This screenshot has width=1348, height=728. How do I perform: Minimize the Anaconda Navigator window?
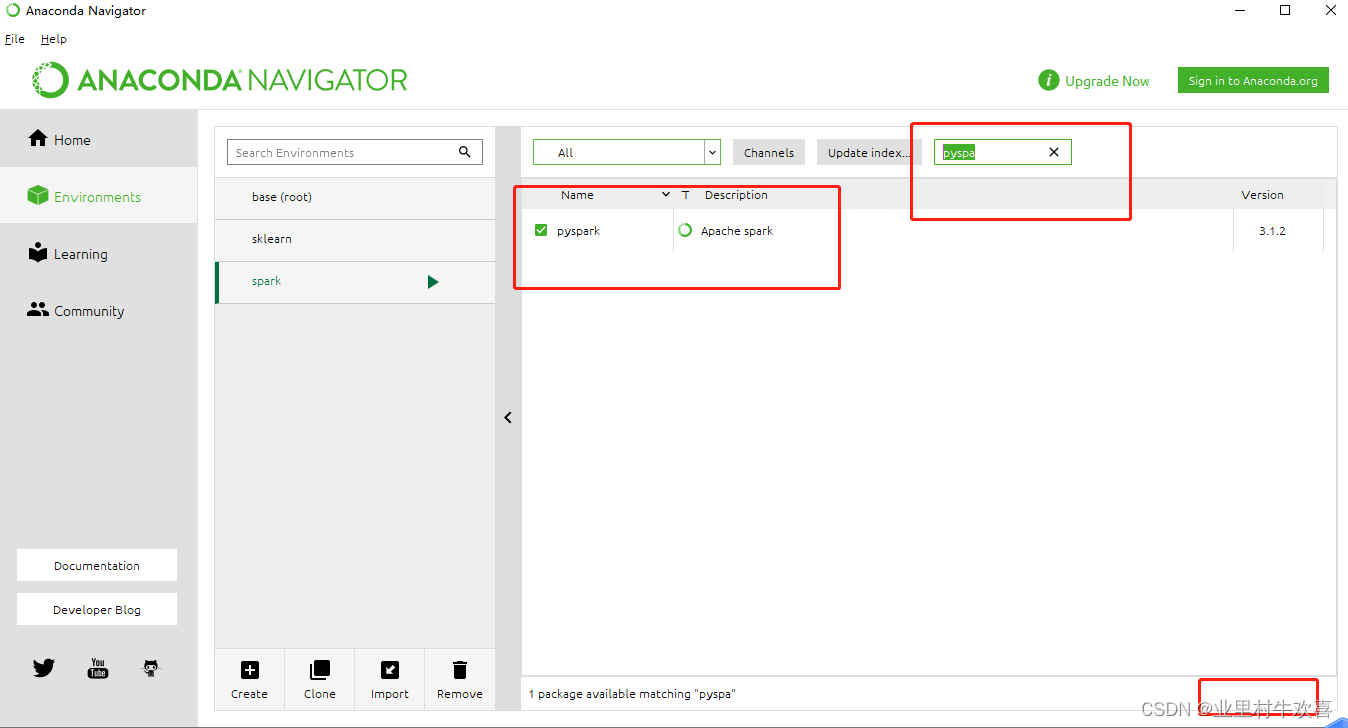click(x=1240, y=11)
